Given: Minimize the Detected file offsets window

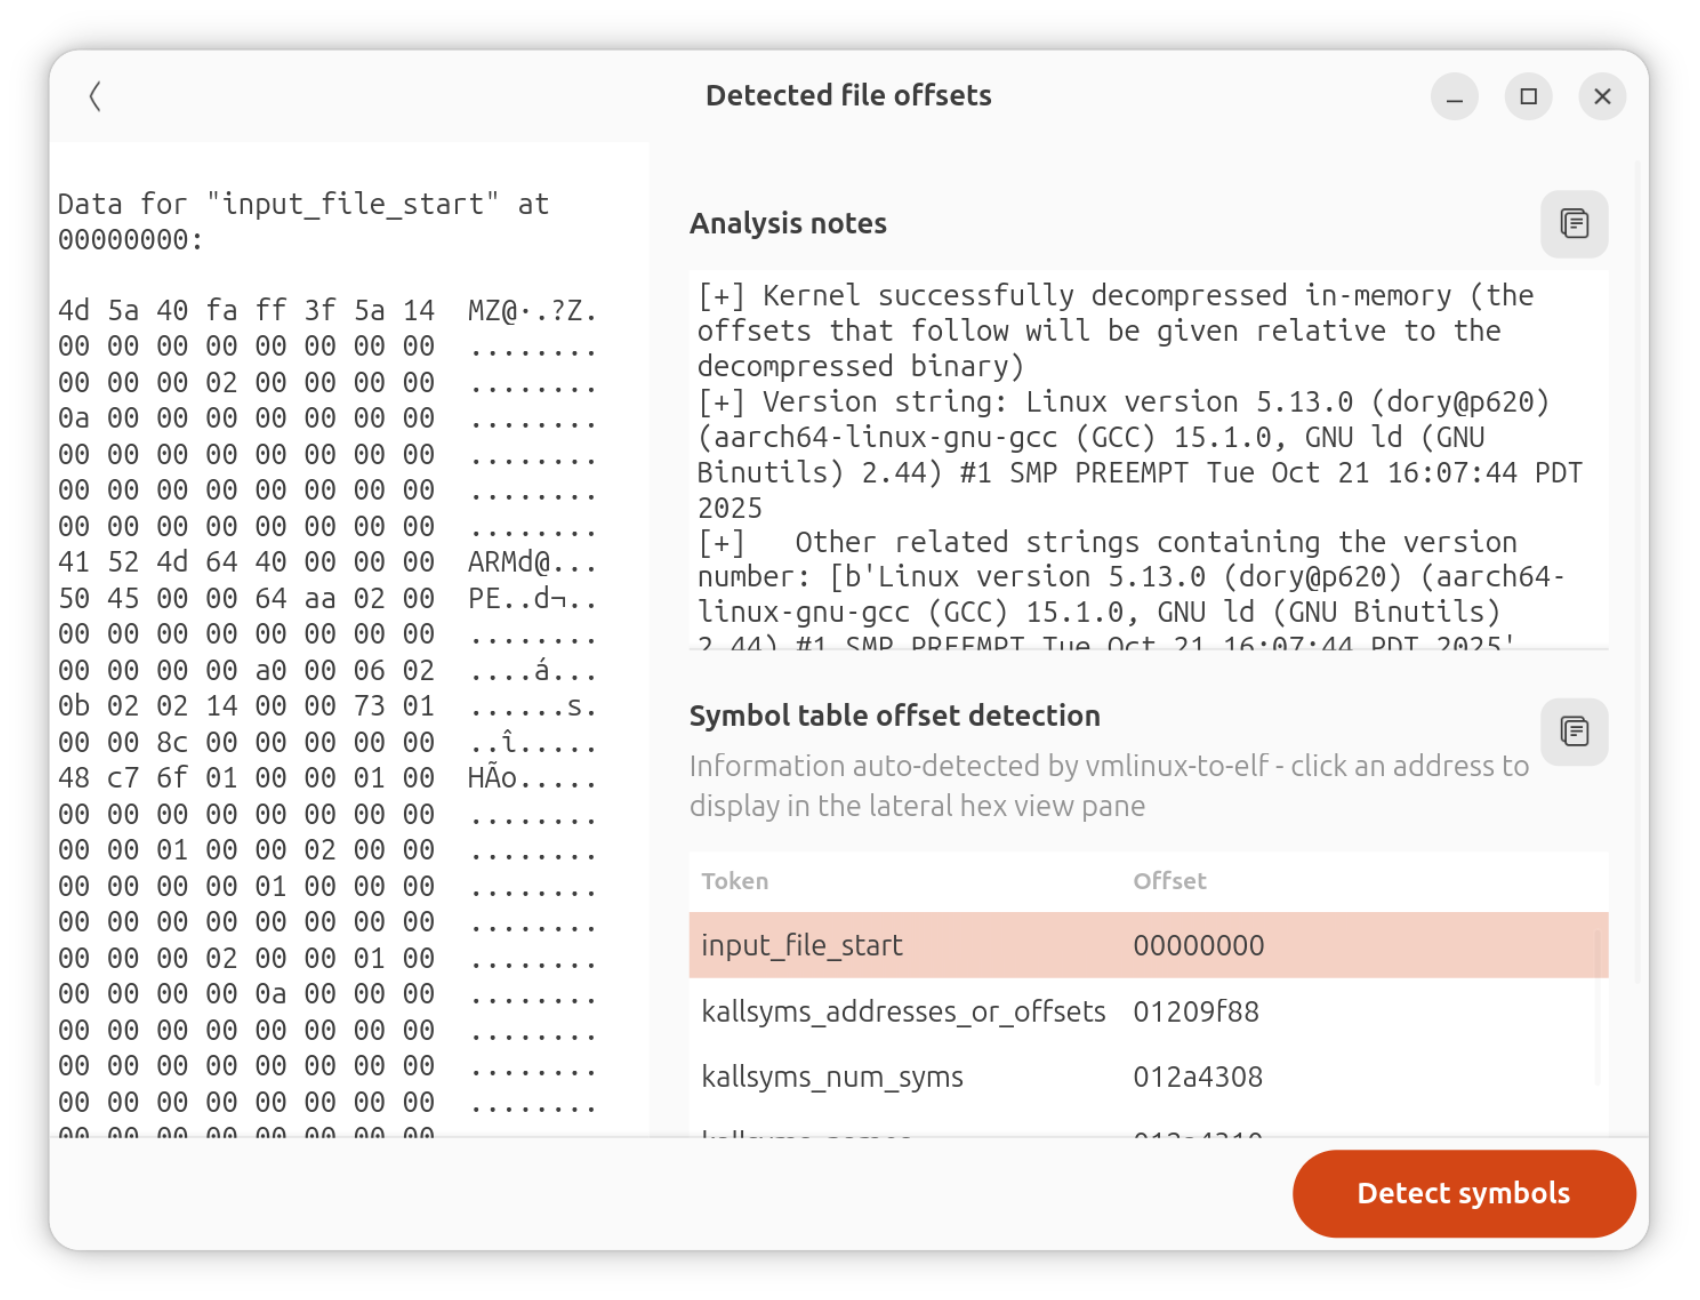Looking at the screenshot, I should (1454, 96).
